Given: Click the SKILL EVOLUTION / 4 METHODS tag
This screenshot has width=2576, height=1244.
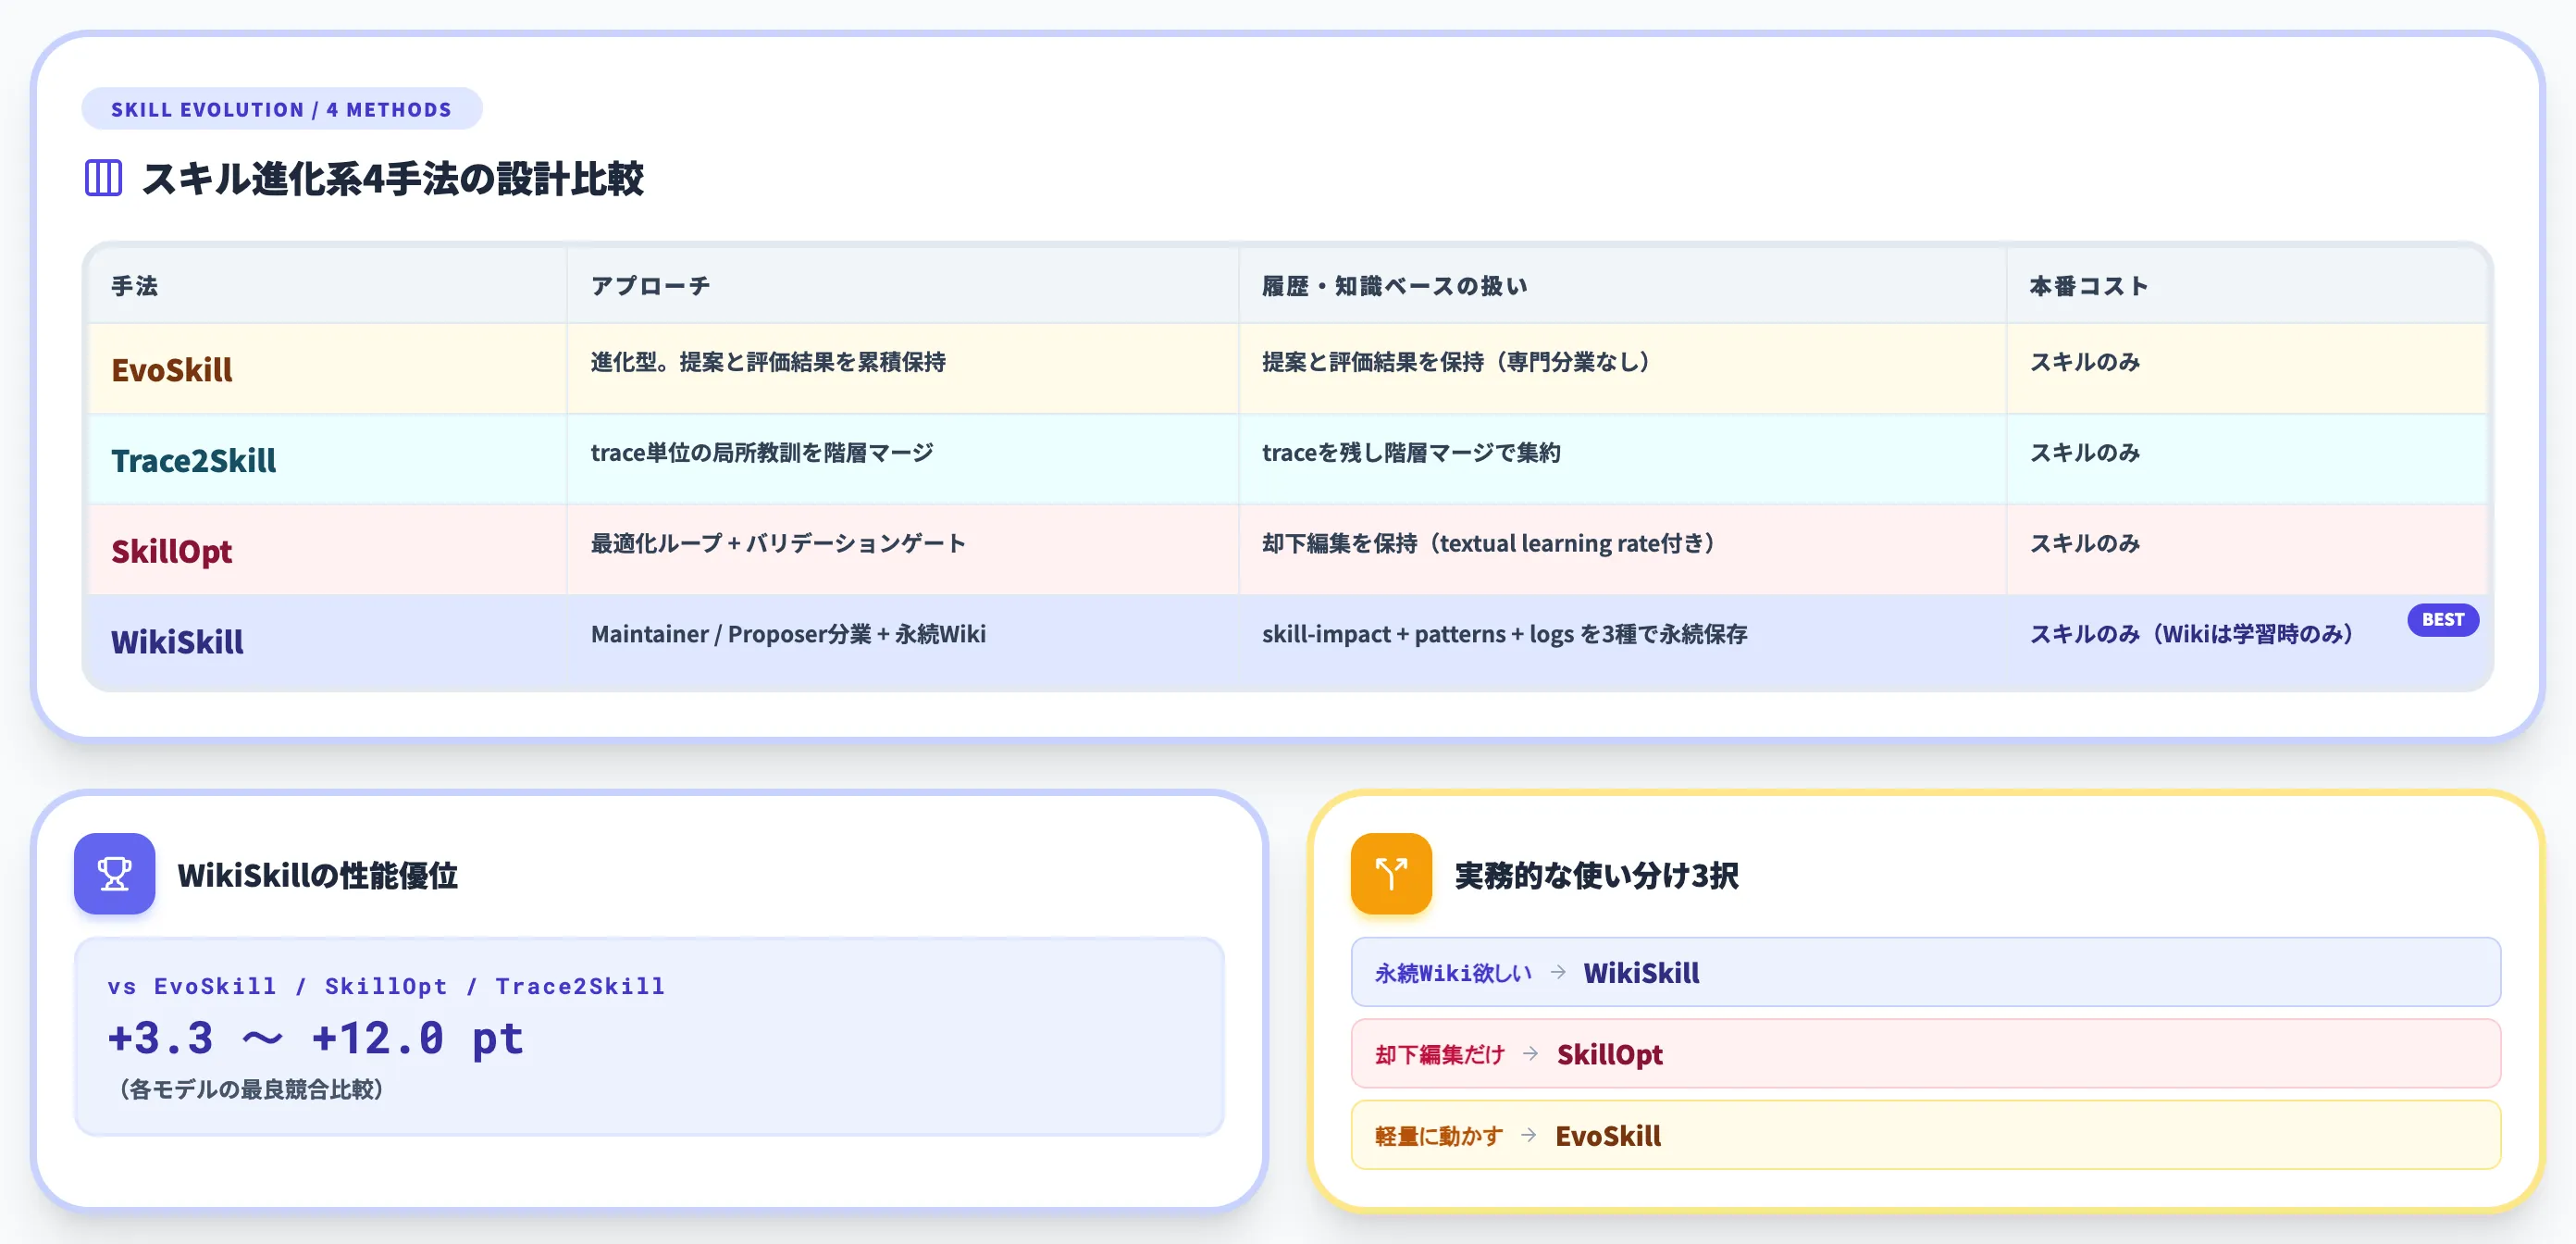Looking at the screenshot, I should pyautogui.click(x=282, y=109).
